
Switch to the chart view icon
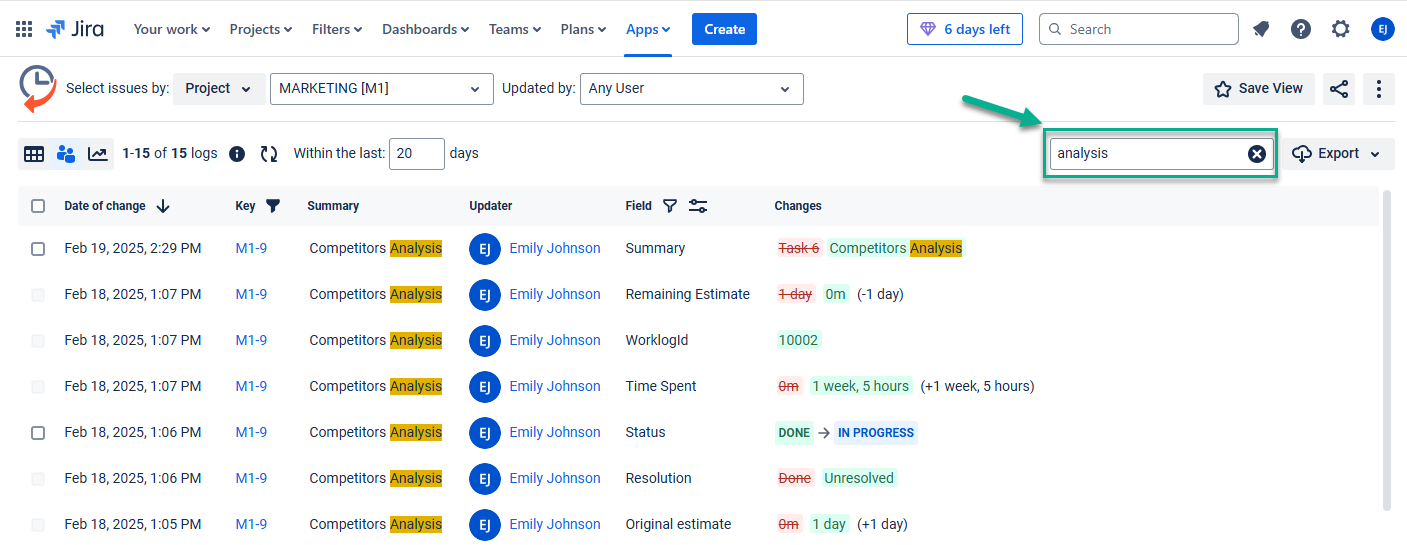pyautogui.click(x=97, y=154)
